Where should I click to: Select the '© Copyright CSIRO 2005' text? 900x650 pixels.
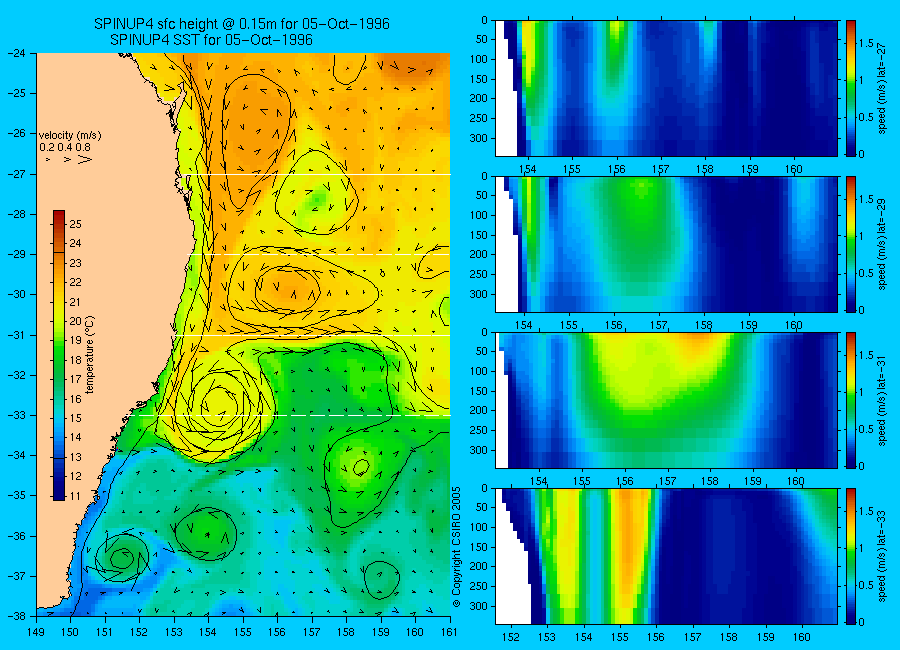(x=456, y=547)
